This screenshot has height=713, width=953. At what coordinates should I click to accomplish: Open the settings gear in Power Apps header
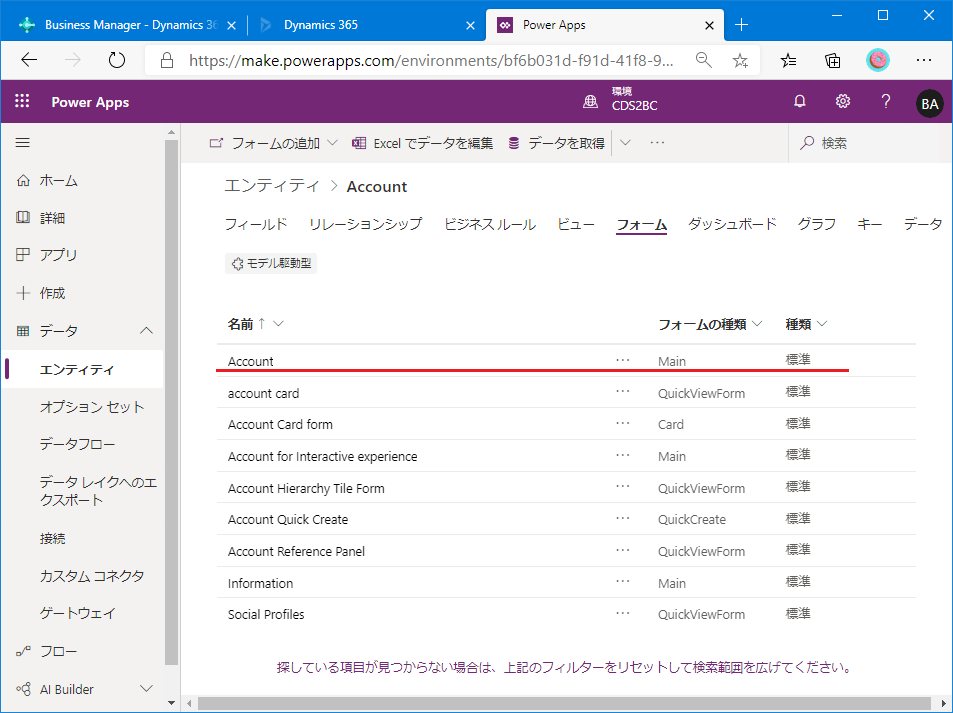coord(842,102)
